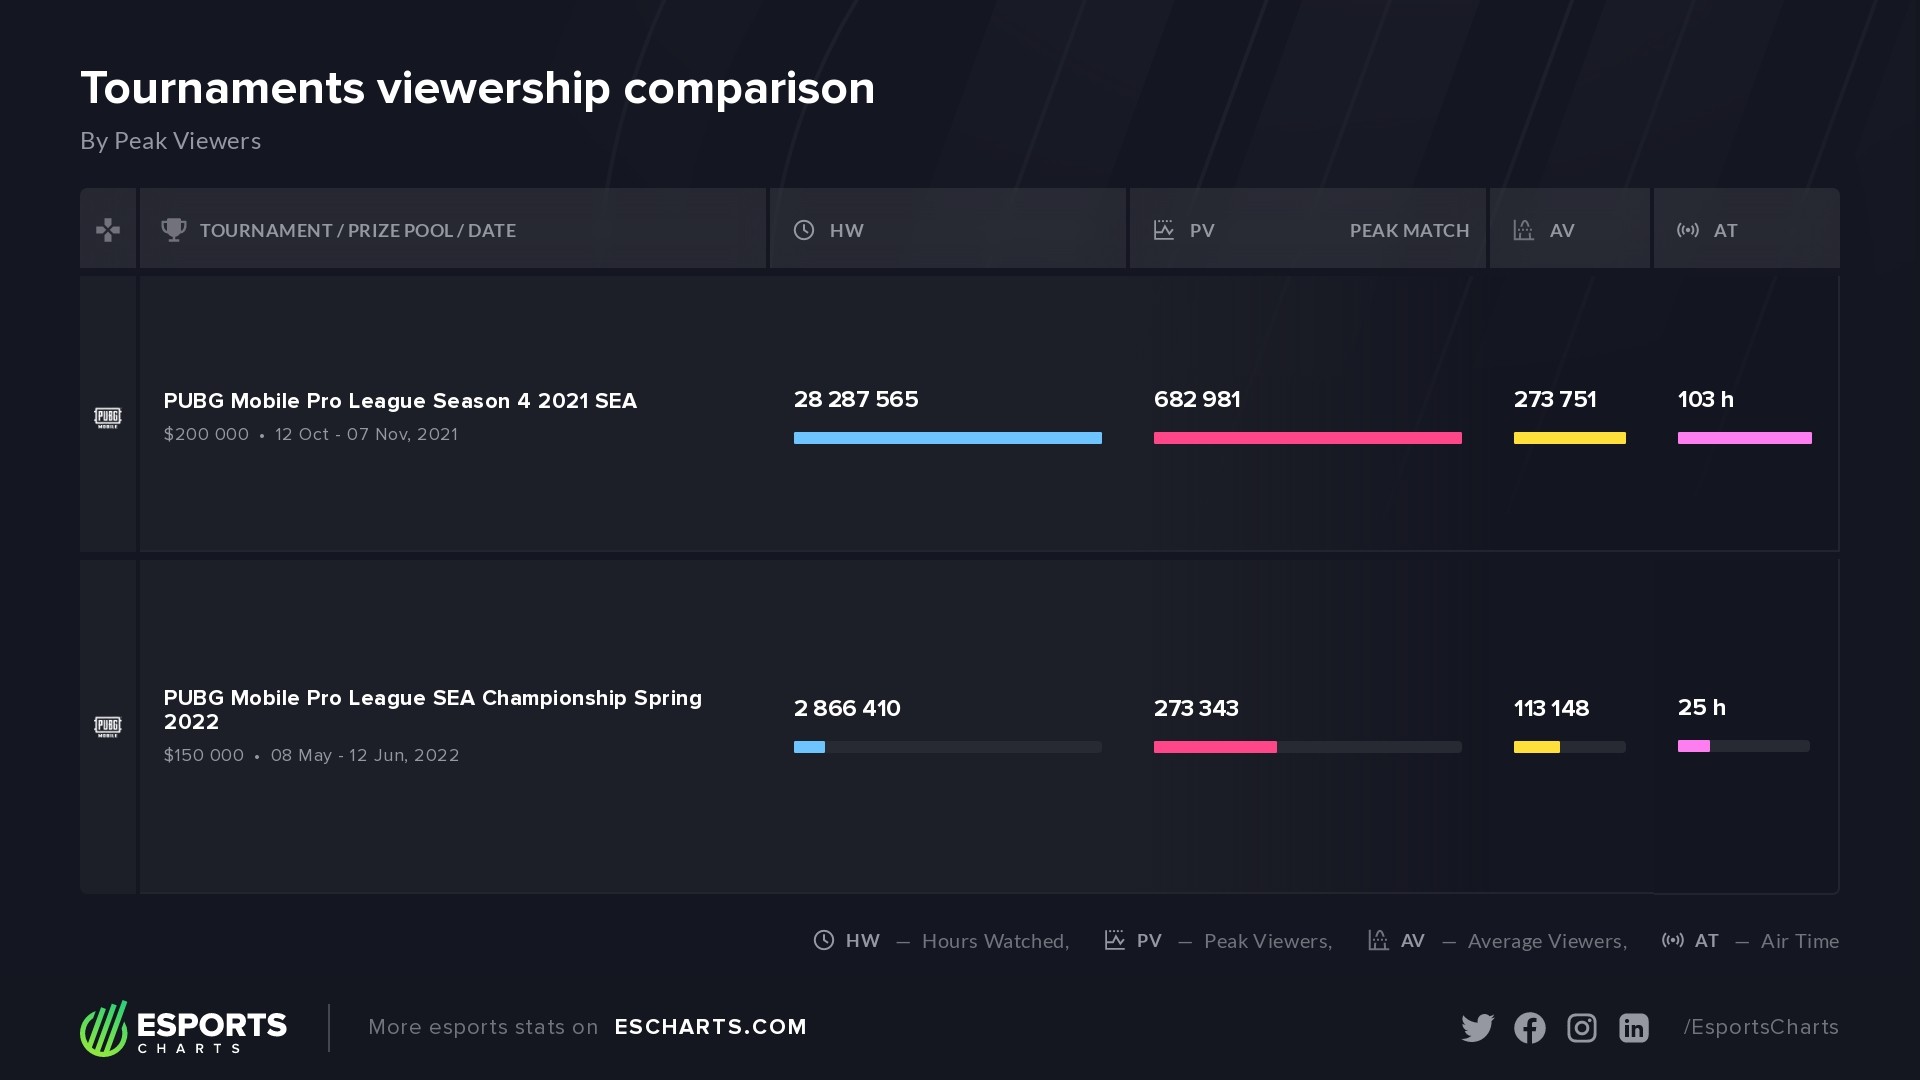Click the PUBG Mobile logo in the second row

point(108,726)
